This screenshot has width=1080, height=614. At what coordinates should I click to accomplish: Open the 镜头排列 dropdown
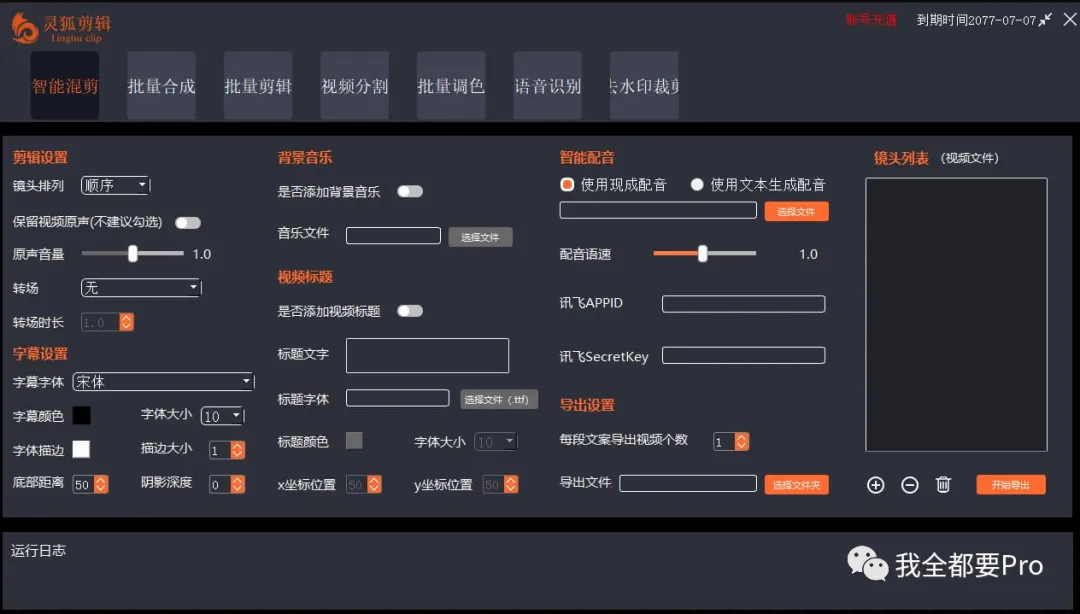115,185
